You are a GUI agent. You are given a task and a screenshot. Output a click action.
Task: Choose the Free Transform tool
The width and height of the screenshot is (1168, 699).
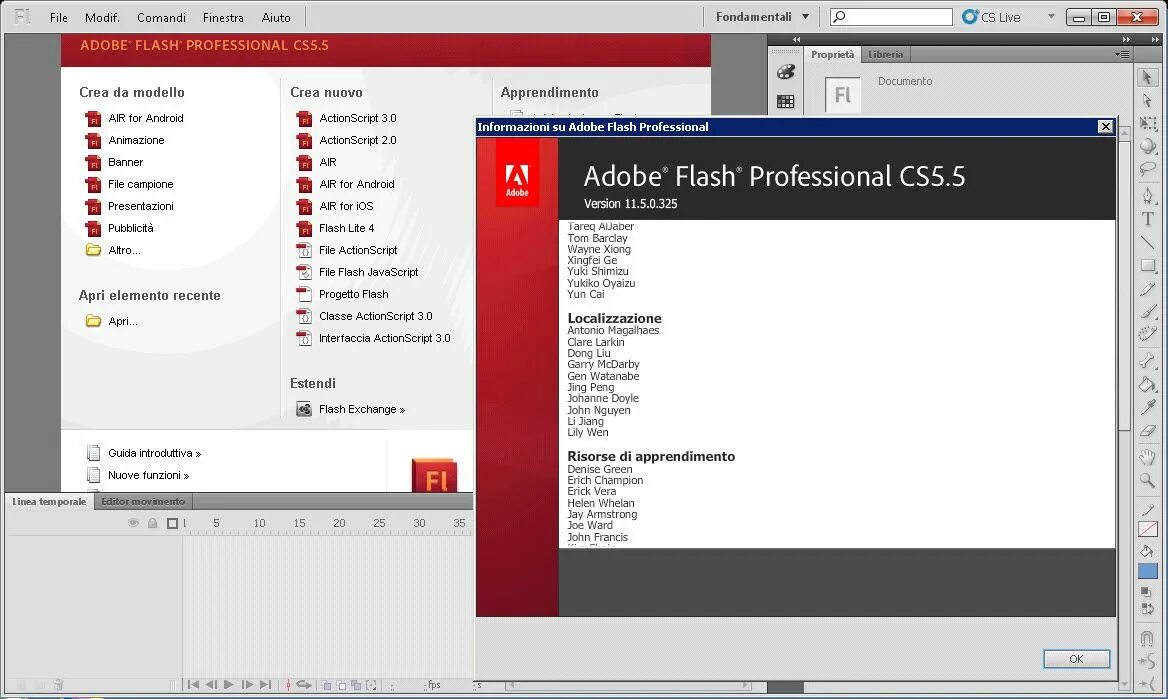tap(1148, 124)
